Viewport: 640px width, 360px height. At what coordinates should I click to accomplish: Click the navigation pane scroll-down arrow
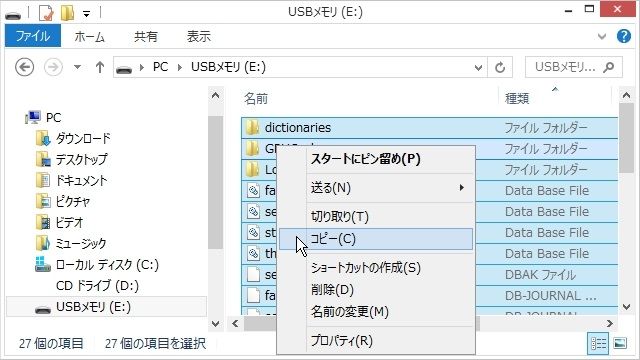tap(216, 323)
